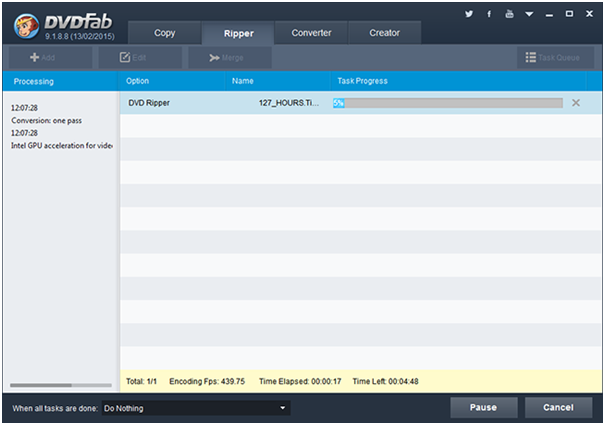Screen dimensions: 605x425
Task: Click the Time Left: 00:04:48 text
Action: pyautogui.click(x=385, y=382)
